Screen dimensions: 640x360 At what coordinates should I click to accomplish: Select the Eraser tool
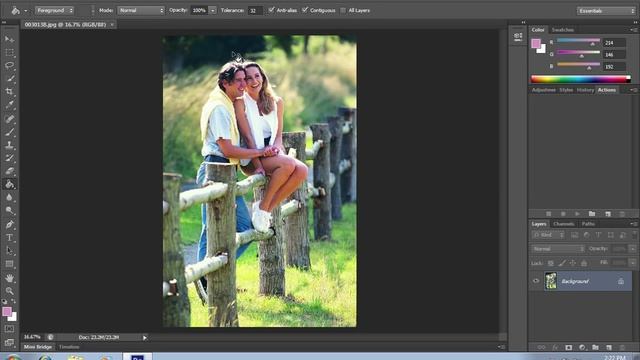pyautogui.click(x=9, y=171)
